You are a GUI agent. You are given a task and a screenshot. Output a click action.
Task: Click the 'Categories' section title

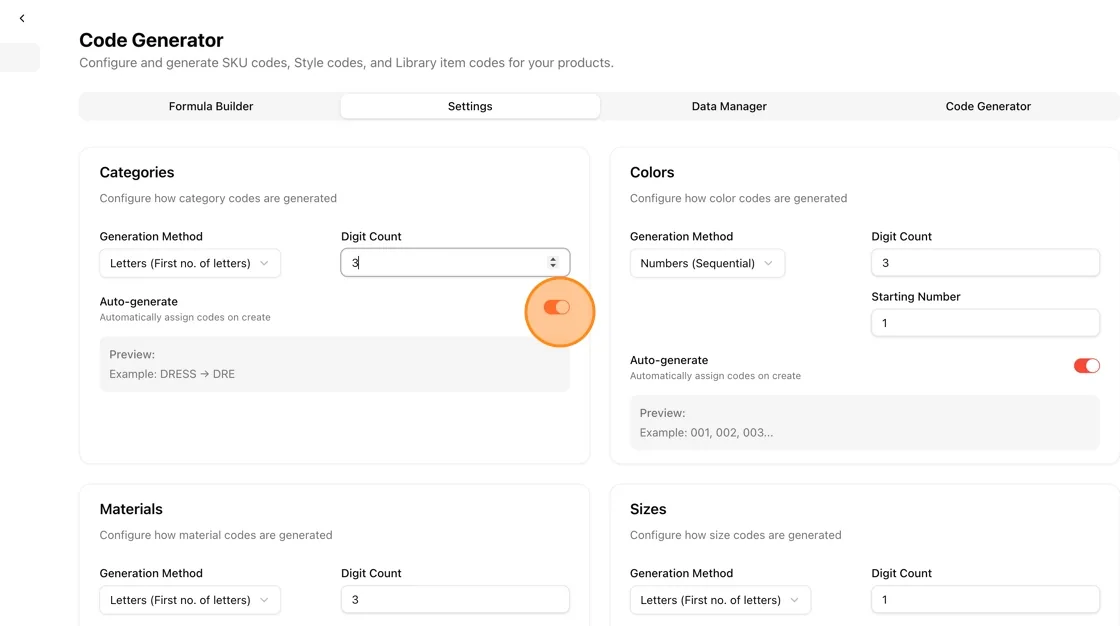(136, 172)
